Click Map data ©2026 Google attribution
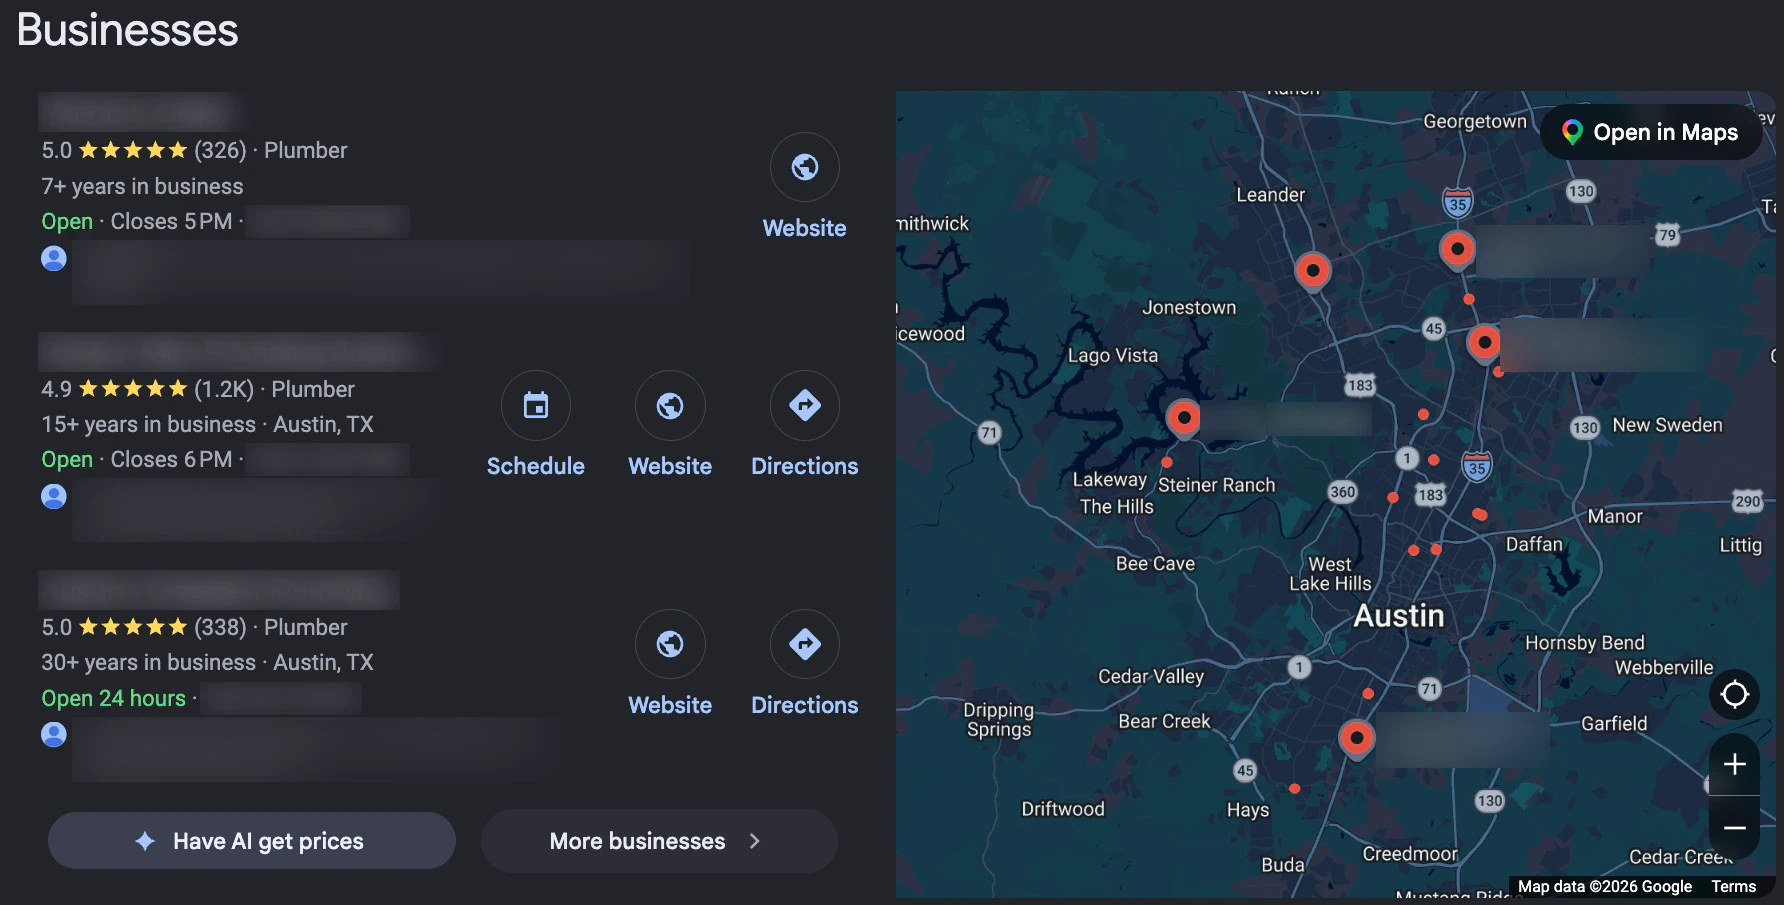The height and width of the screenshot is (905, 1784). [x=1605, y=887]
